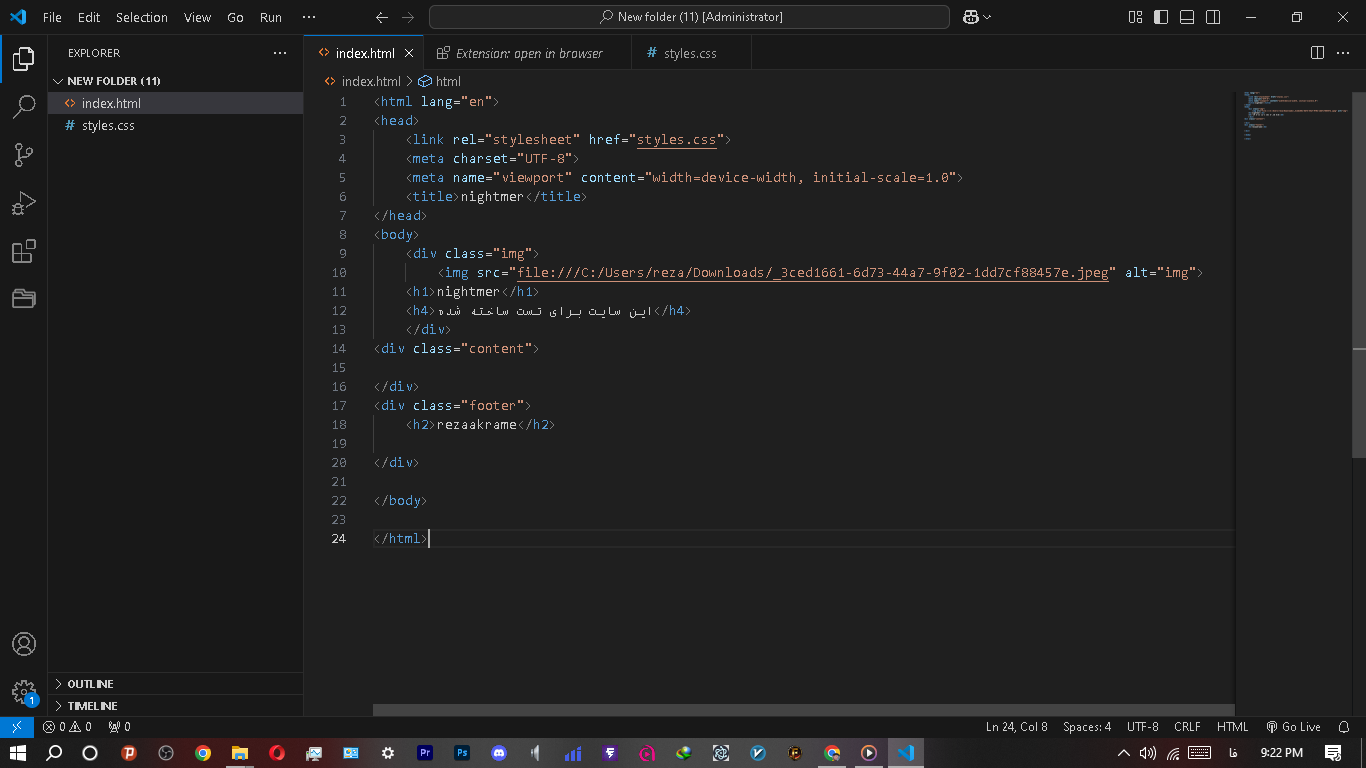
Task: Open the Extensions view
Action: [24, 251]
